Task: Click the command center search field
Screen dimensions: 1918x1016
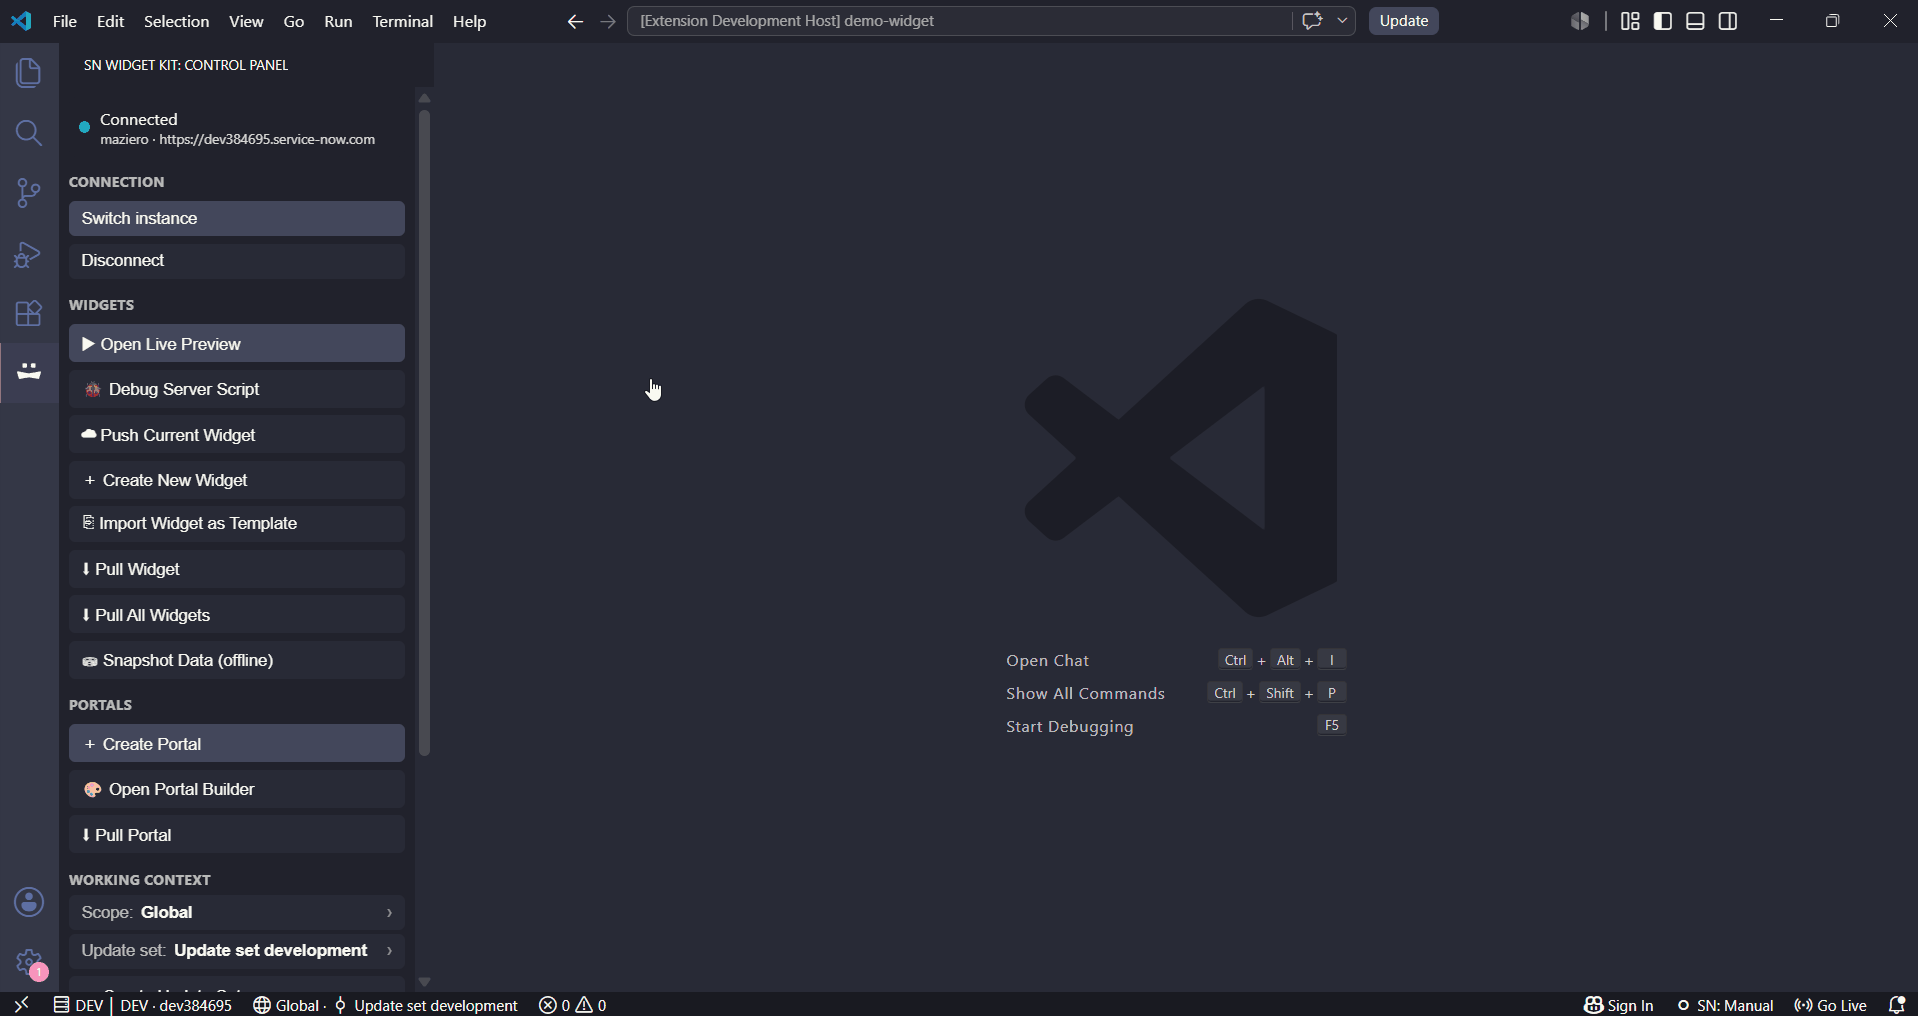Action: click(958, 21)
